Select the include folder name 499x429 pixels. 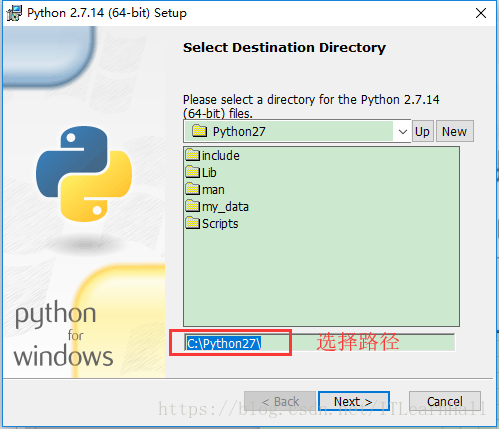pos(221,156)
